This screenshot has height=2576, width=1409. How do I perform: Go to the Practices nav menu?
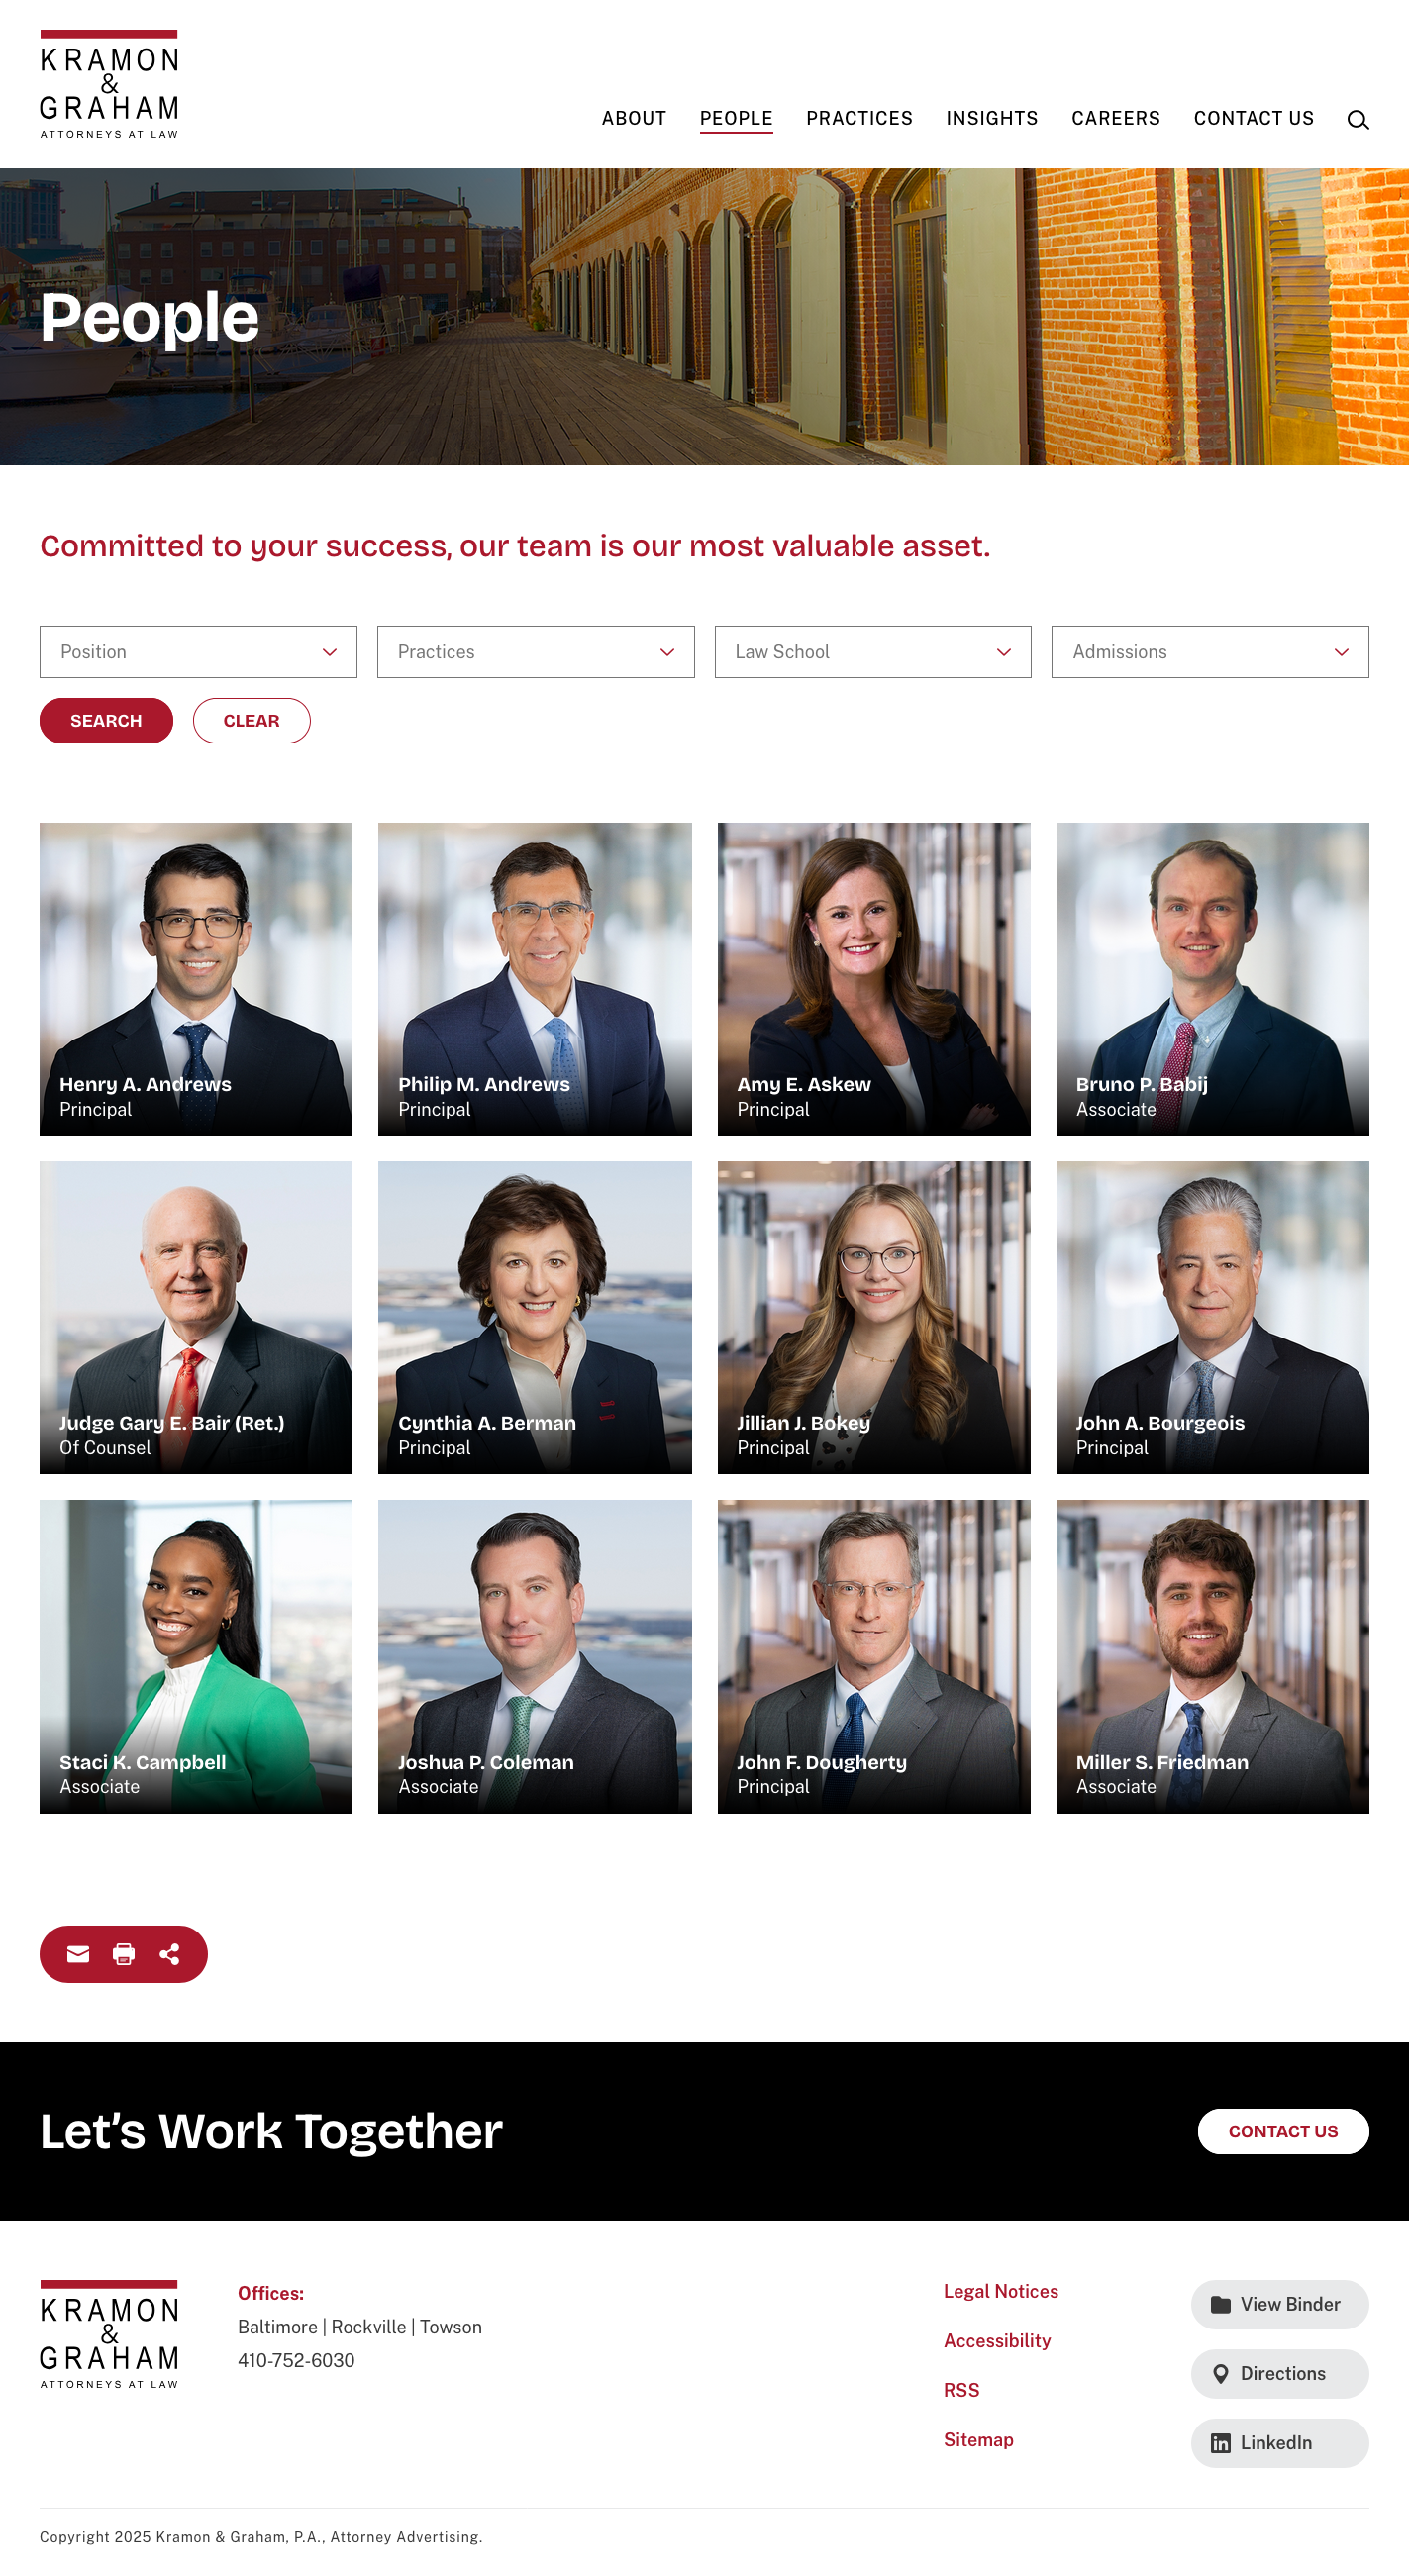pos(859,118)
